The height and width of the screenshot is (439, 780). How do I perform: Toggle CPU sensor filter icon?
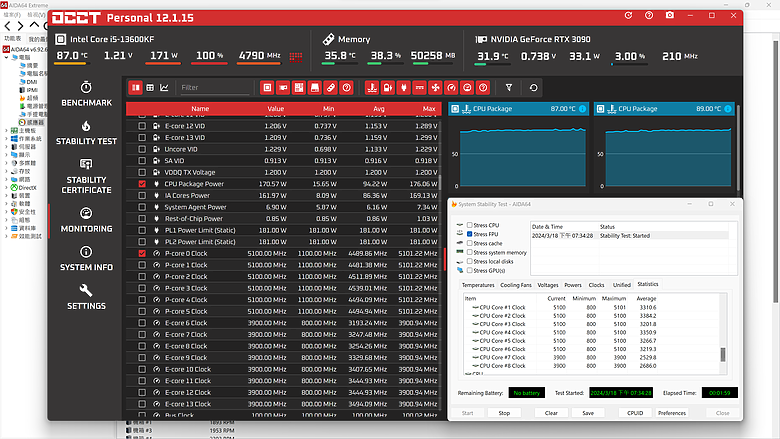pyautogui.click(x=267, y=88)
